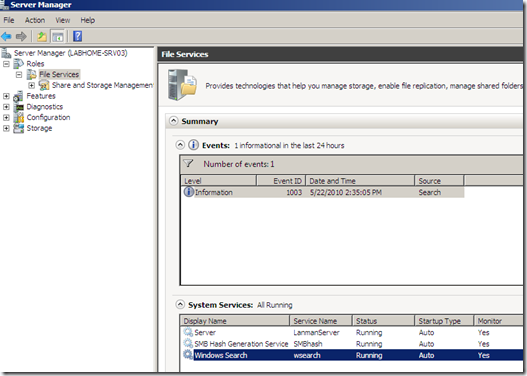527x376 pixels.
Task: Click the Storage node icon
Action: 18,128
